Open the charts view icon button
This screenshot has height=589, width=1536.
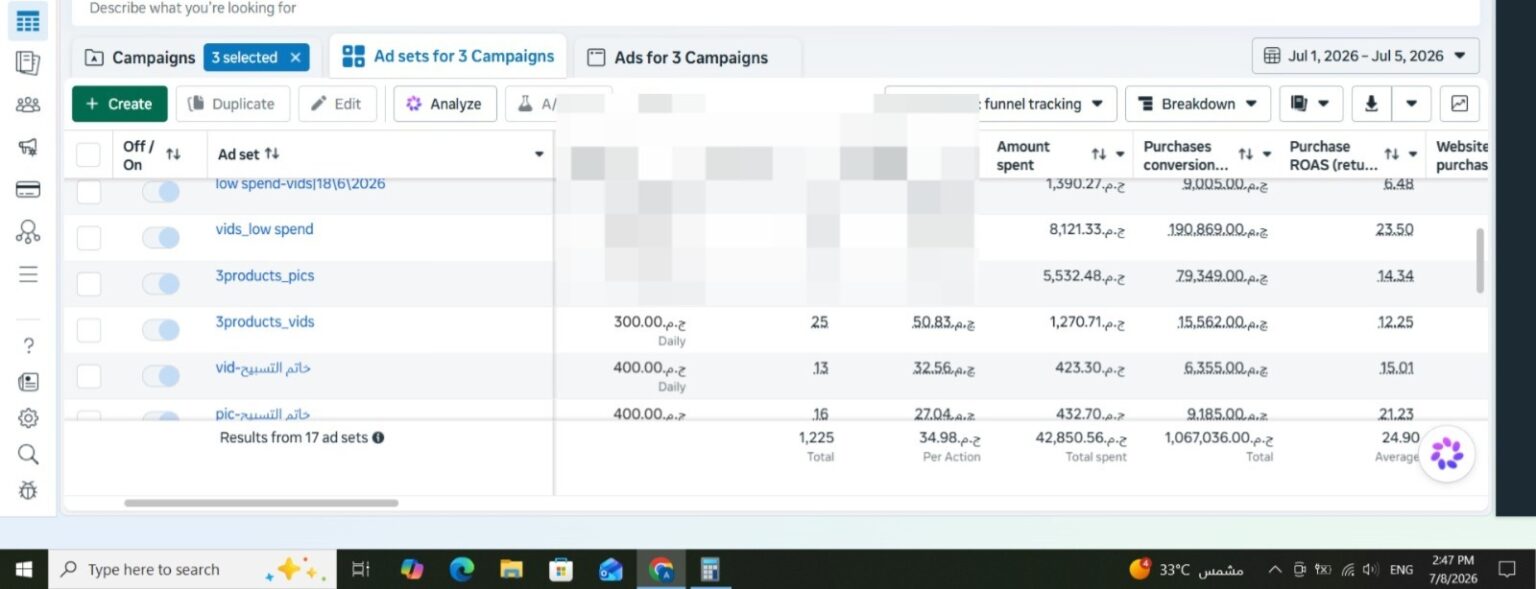click(x=1460, y=104)
